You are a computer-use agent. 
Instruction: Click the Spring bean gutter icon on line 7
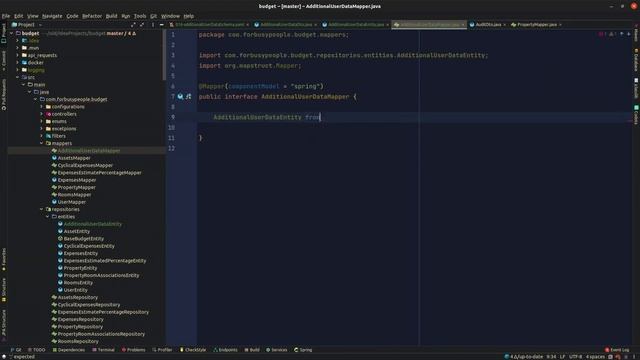point(188,97)
